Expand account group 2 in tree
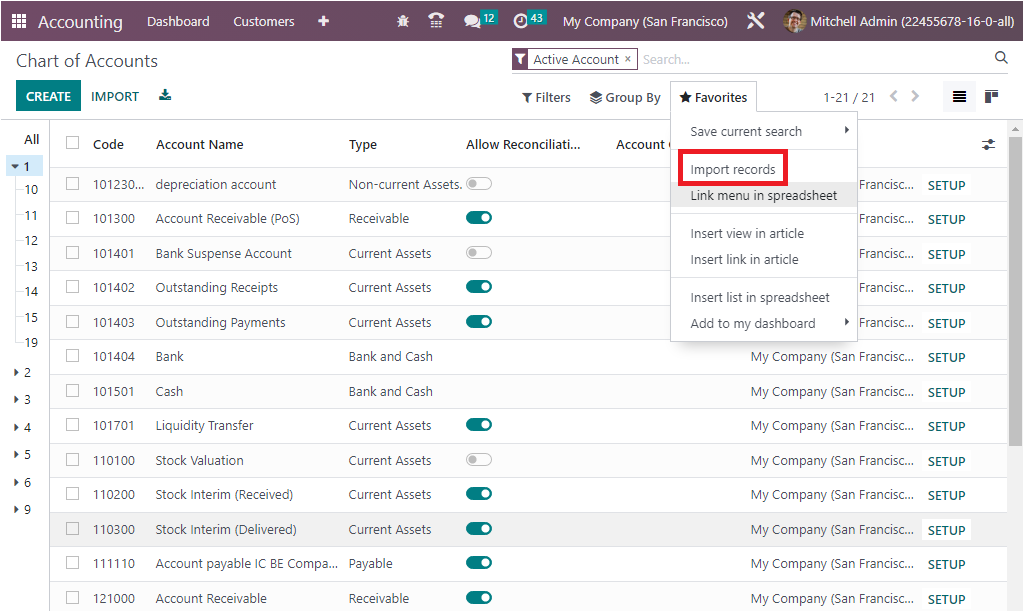The width and height of the screenshot is (1024, 612). pos(16,372)
